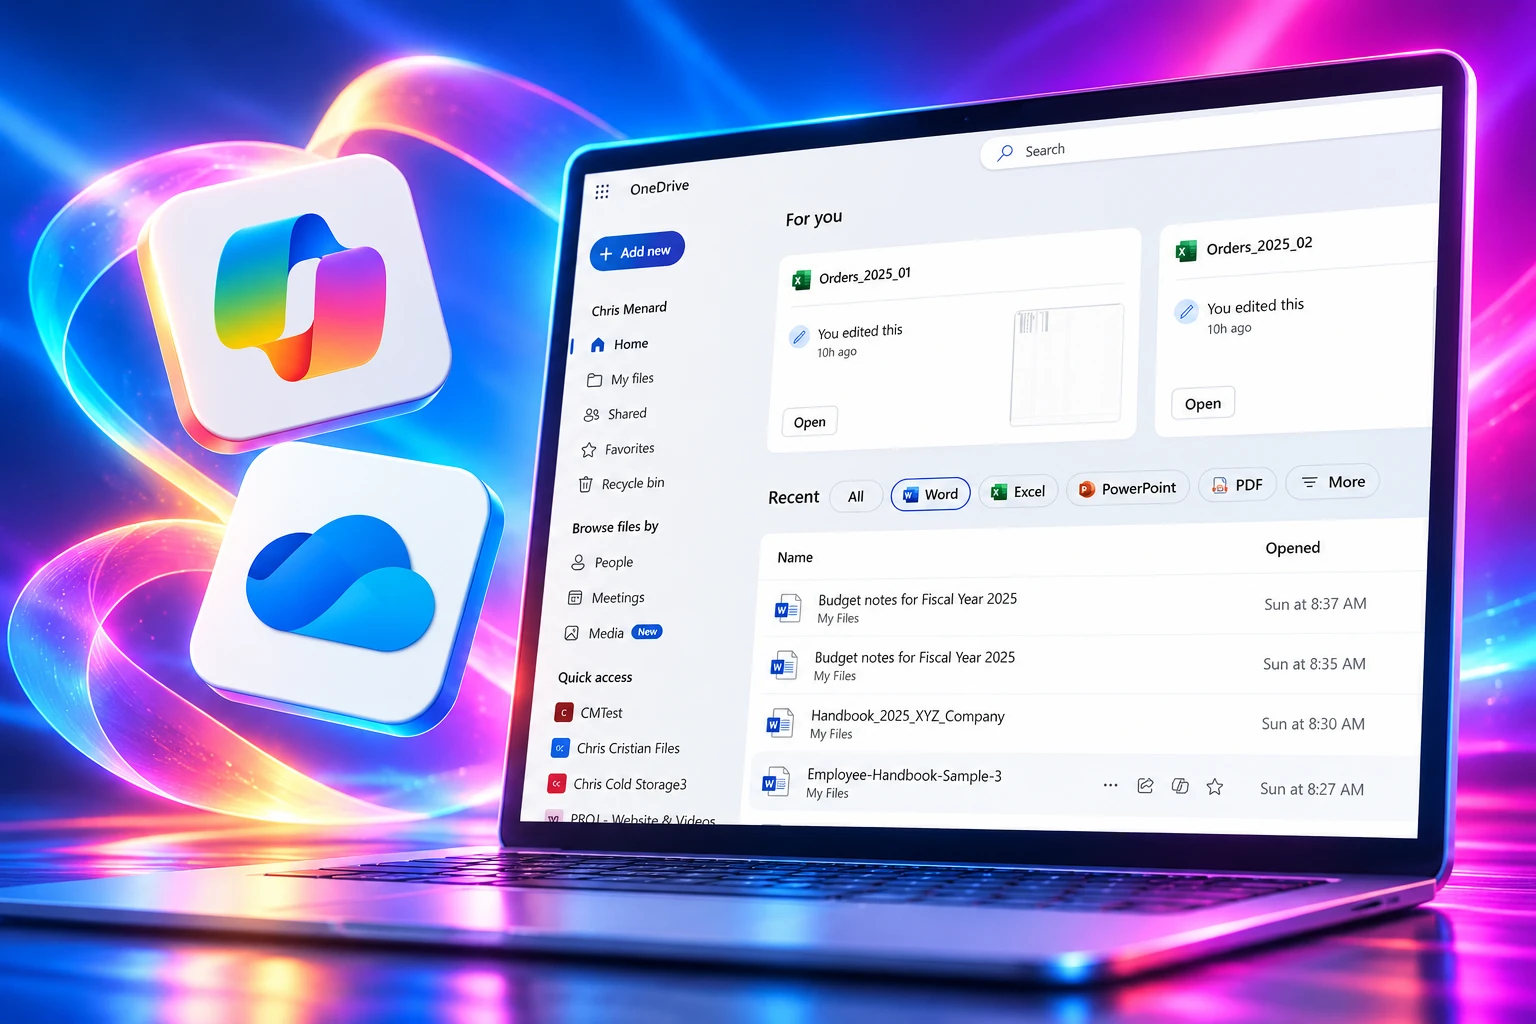
Task: Click into the Search field
Action: point(1210,137)
